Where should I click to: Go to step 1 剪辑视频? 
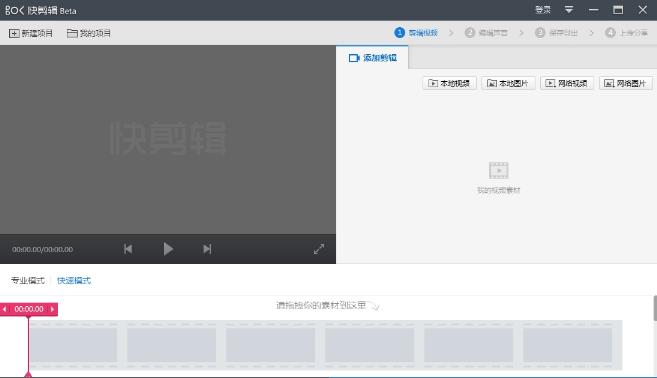click(416, 33)
